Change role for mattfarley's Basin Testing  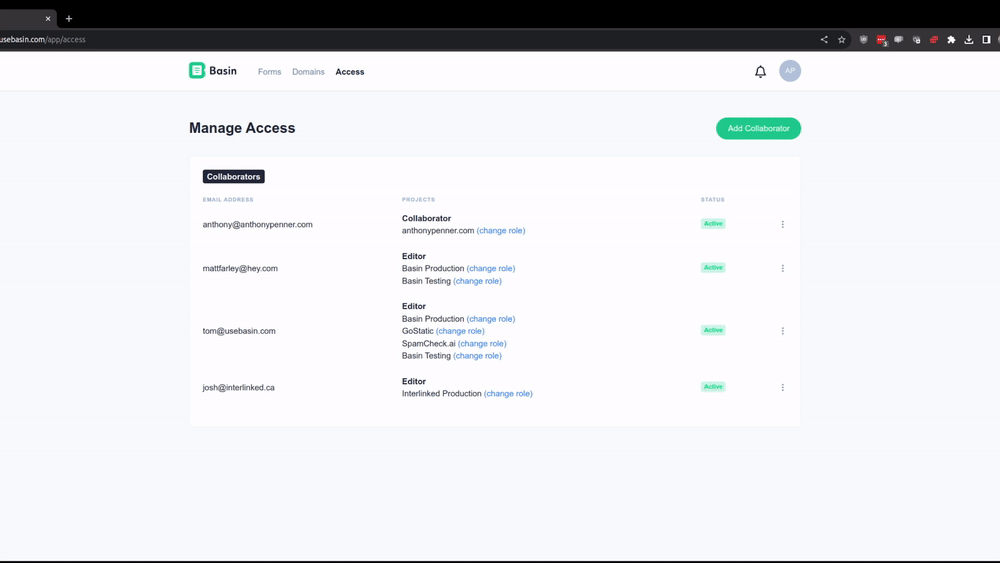[x=477, y=281]
